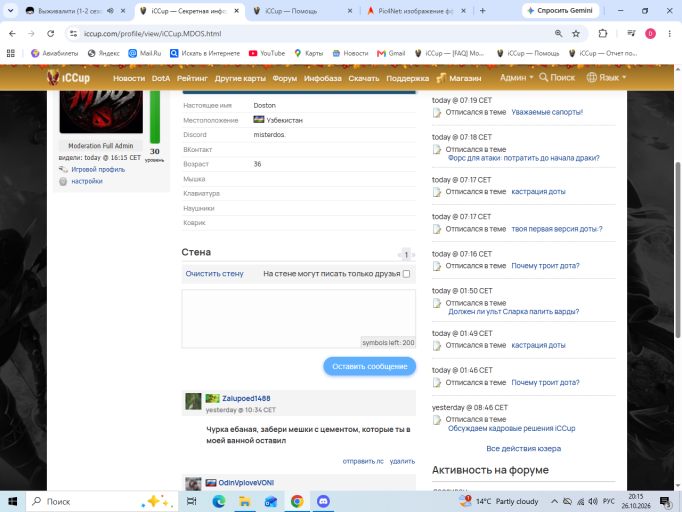Open the tab search chevron in Chrome

[10, 10]
